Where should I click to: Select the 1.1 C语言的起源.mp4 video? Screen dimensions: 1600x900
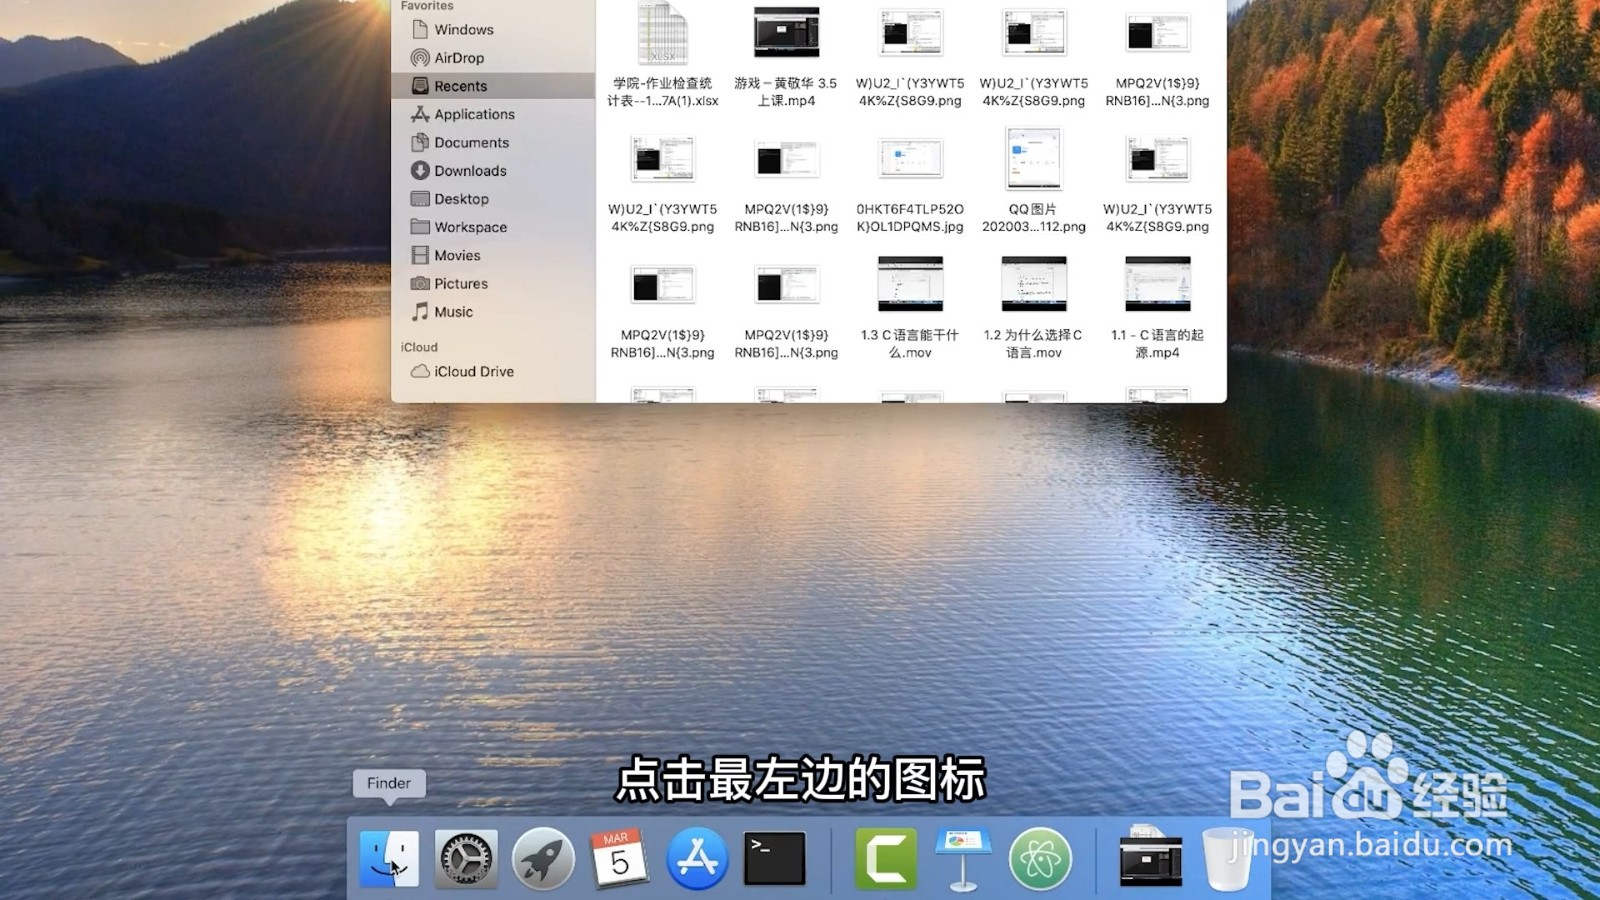(1157, 284)
